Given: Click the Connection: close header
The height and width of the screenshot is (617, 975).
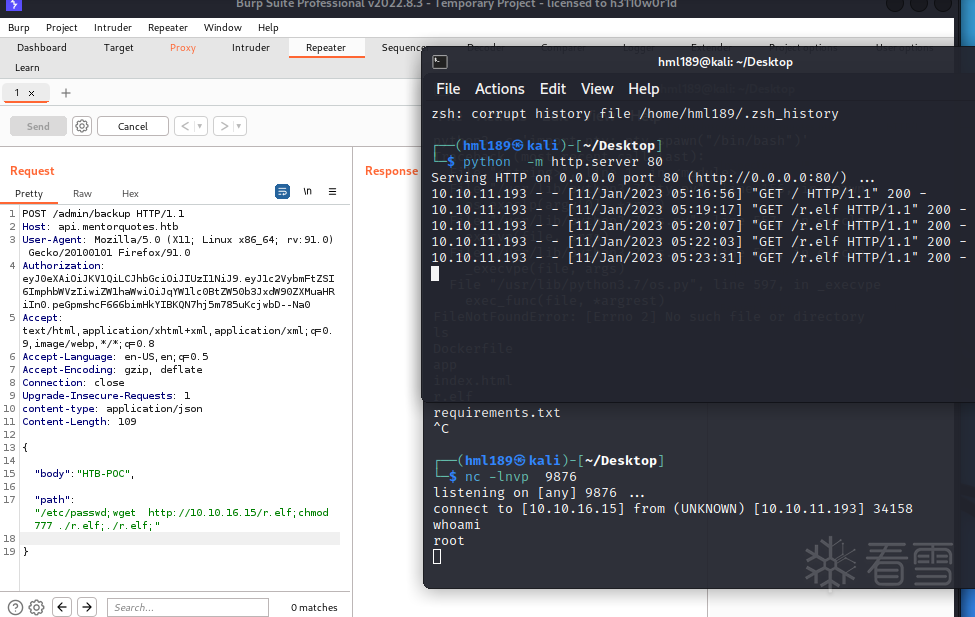Looking at the screenshot, I should (x=73, y=383).
